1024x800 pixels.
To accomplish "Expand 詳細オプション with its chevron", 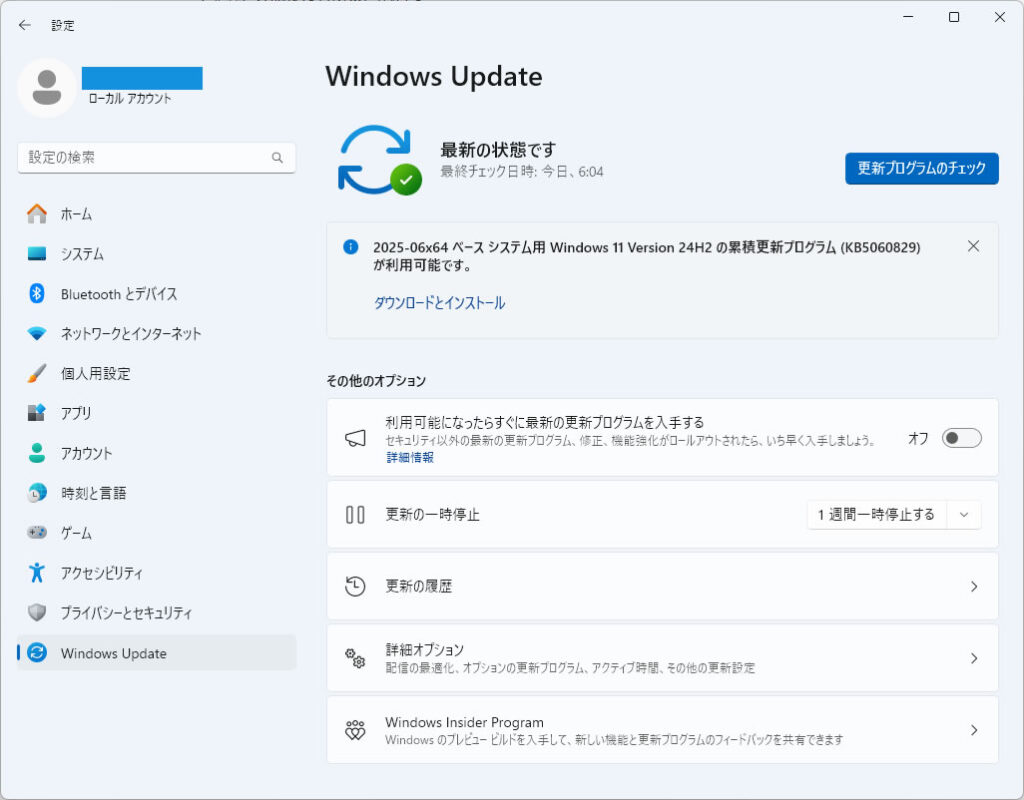I will pyautogui.click(x=974, y=658).
